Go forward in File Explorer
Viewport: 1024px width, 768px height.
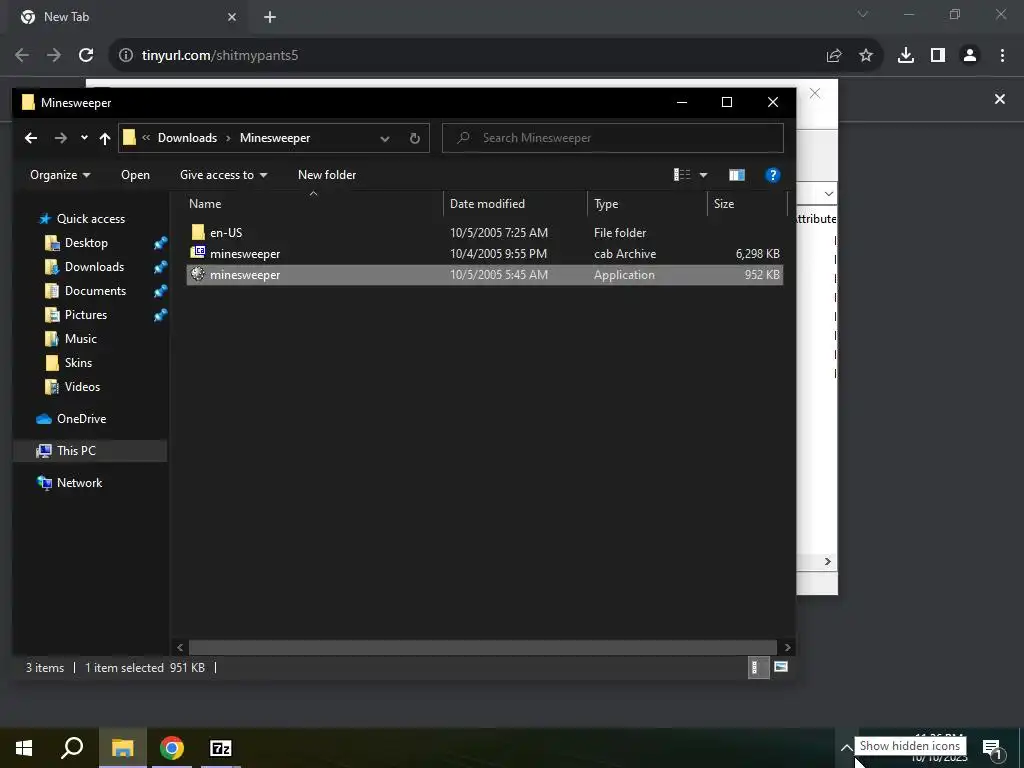(x=61, y=138)
